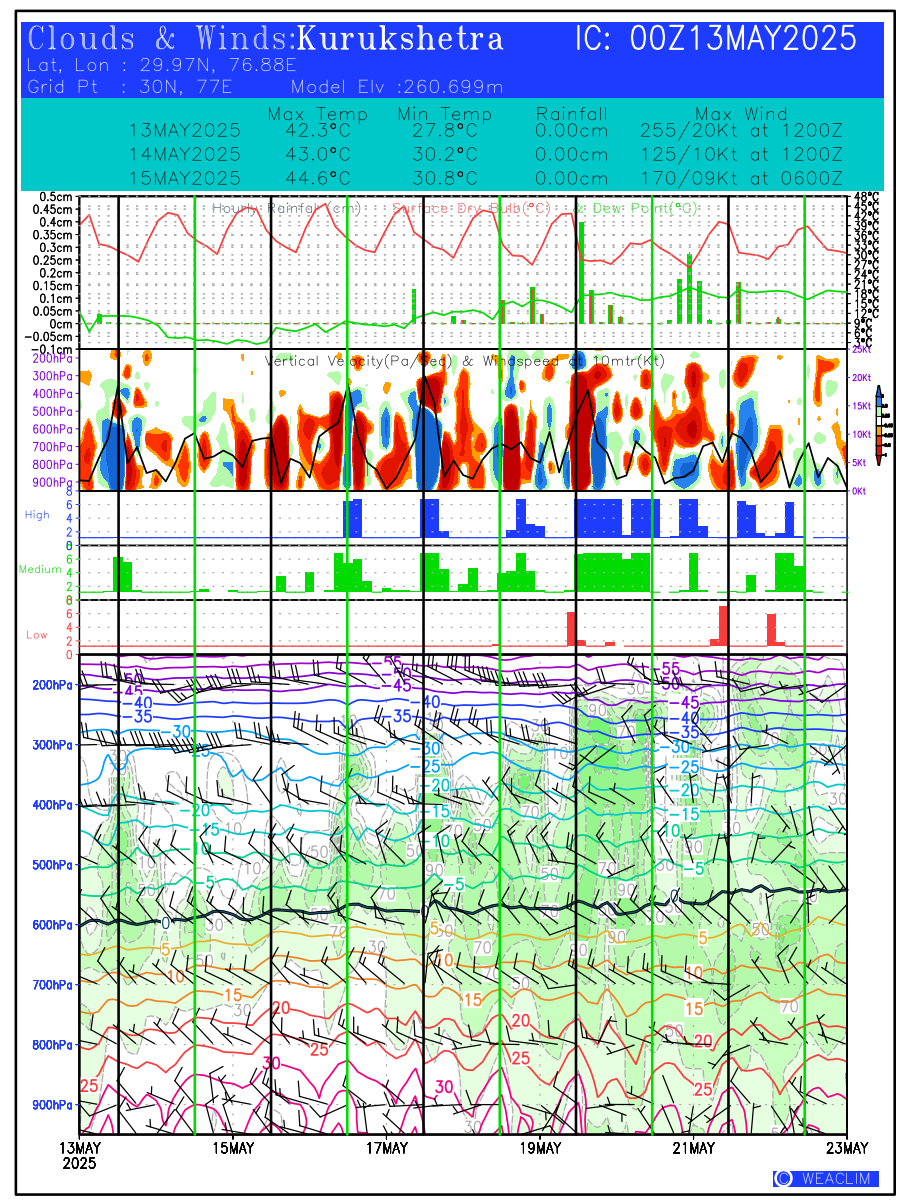Click the 27.8°C min temp value
This screenshot has height=1200, width=900.
pos(445,130)
